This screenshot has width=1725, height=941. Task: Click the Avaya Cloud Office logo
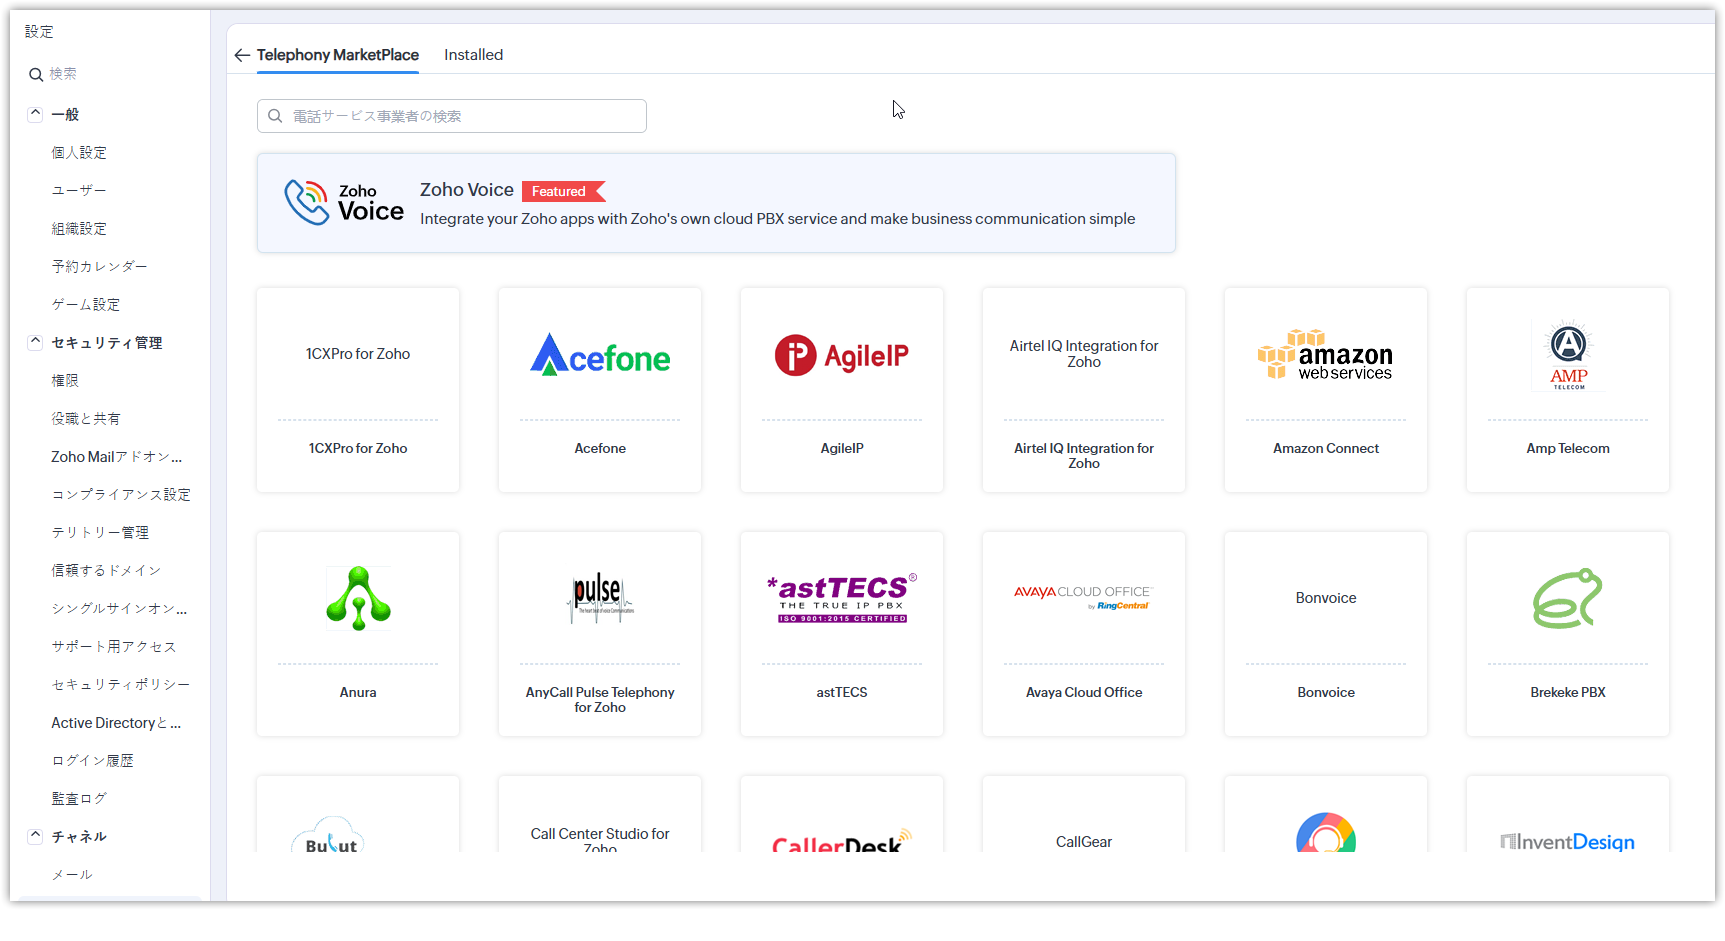tap(1084, 597)
